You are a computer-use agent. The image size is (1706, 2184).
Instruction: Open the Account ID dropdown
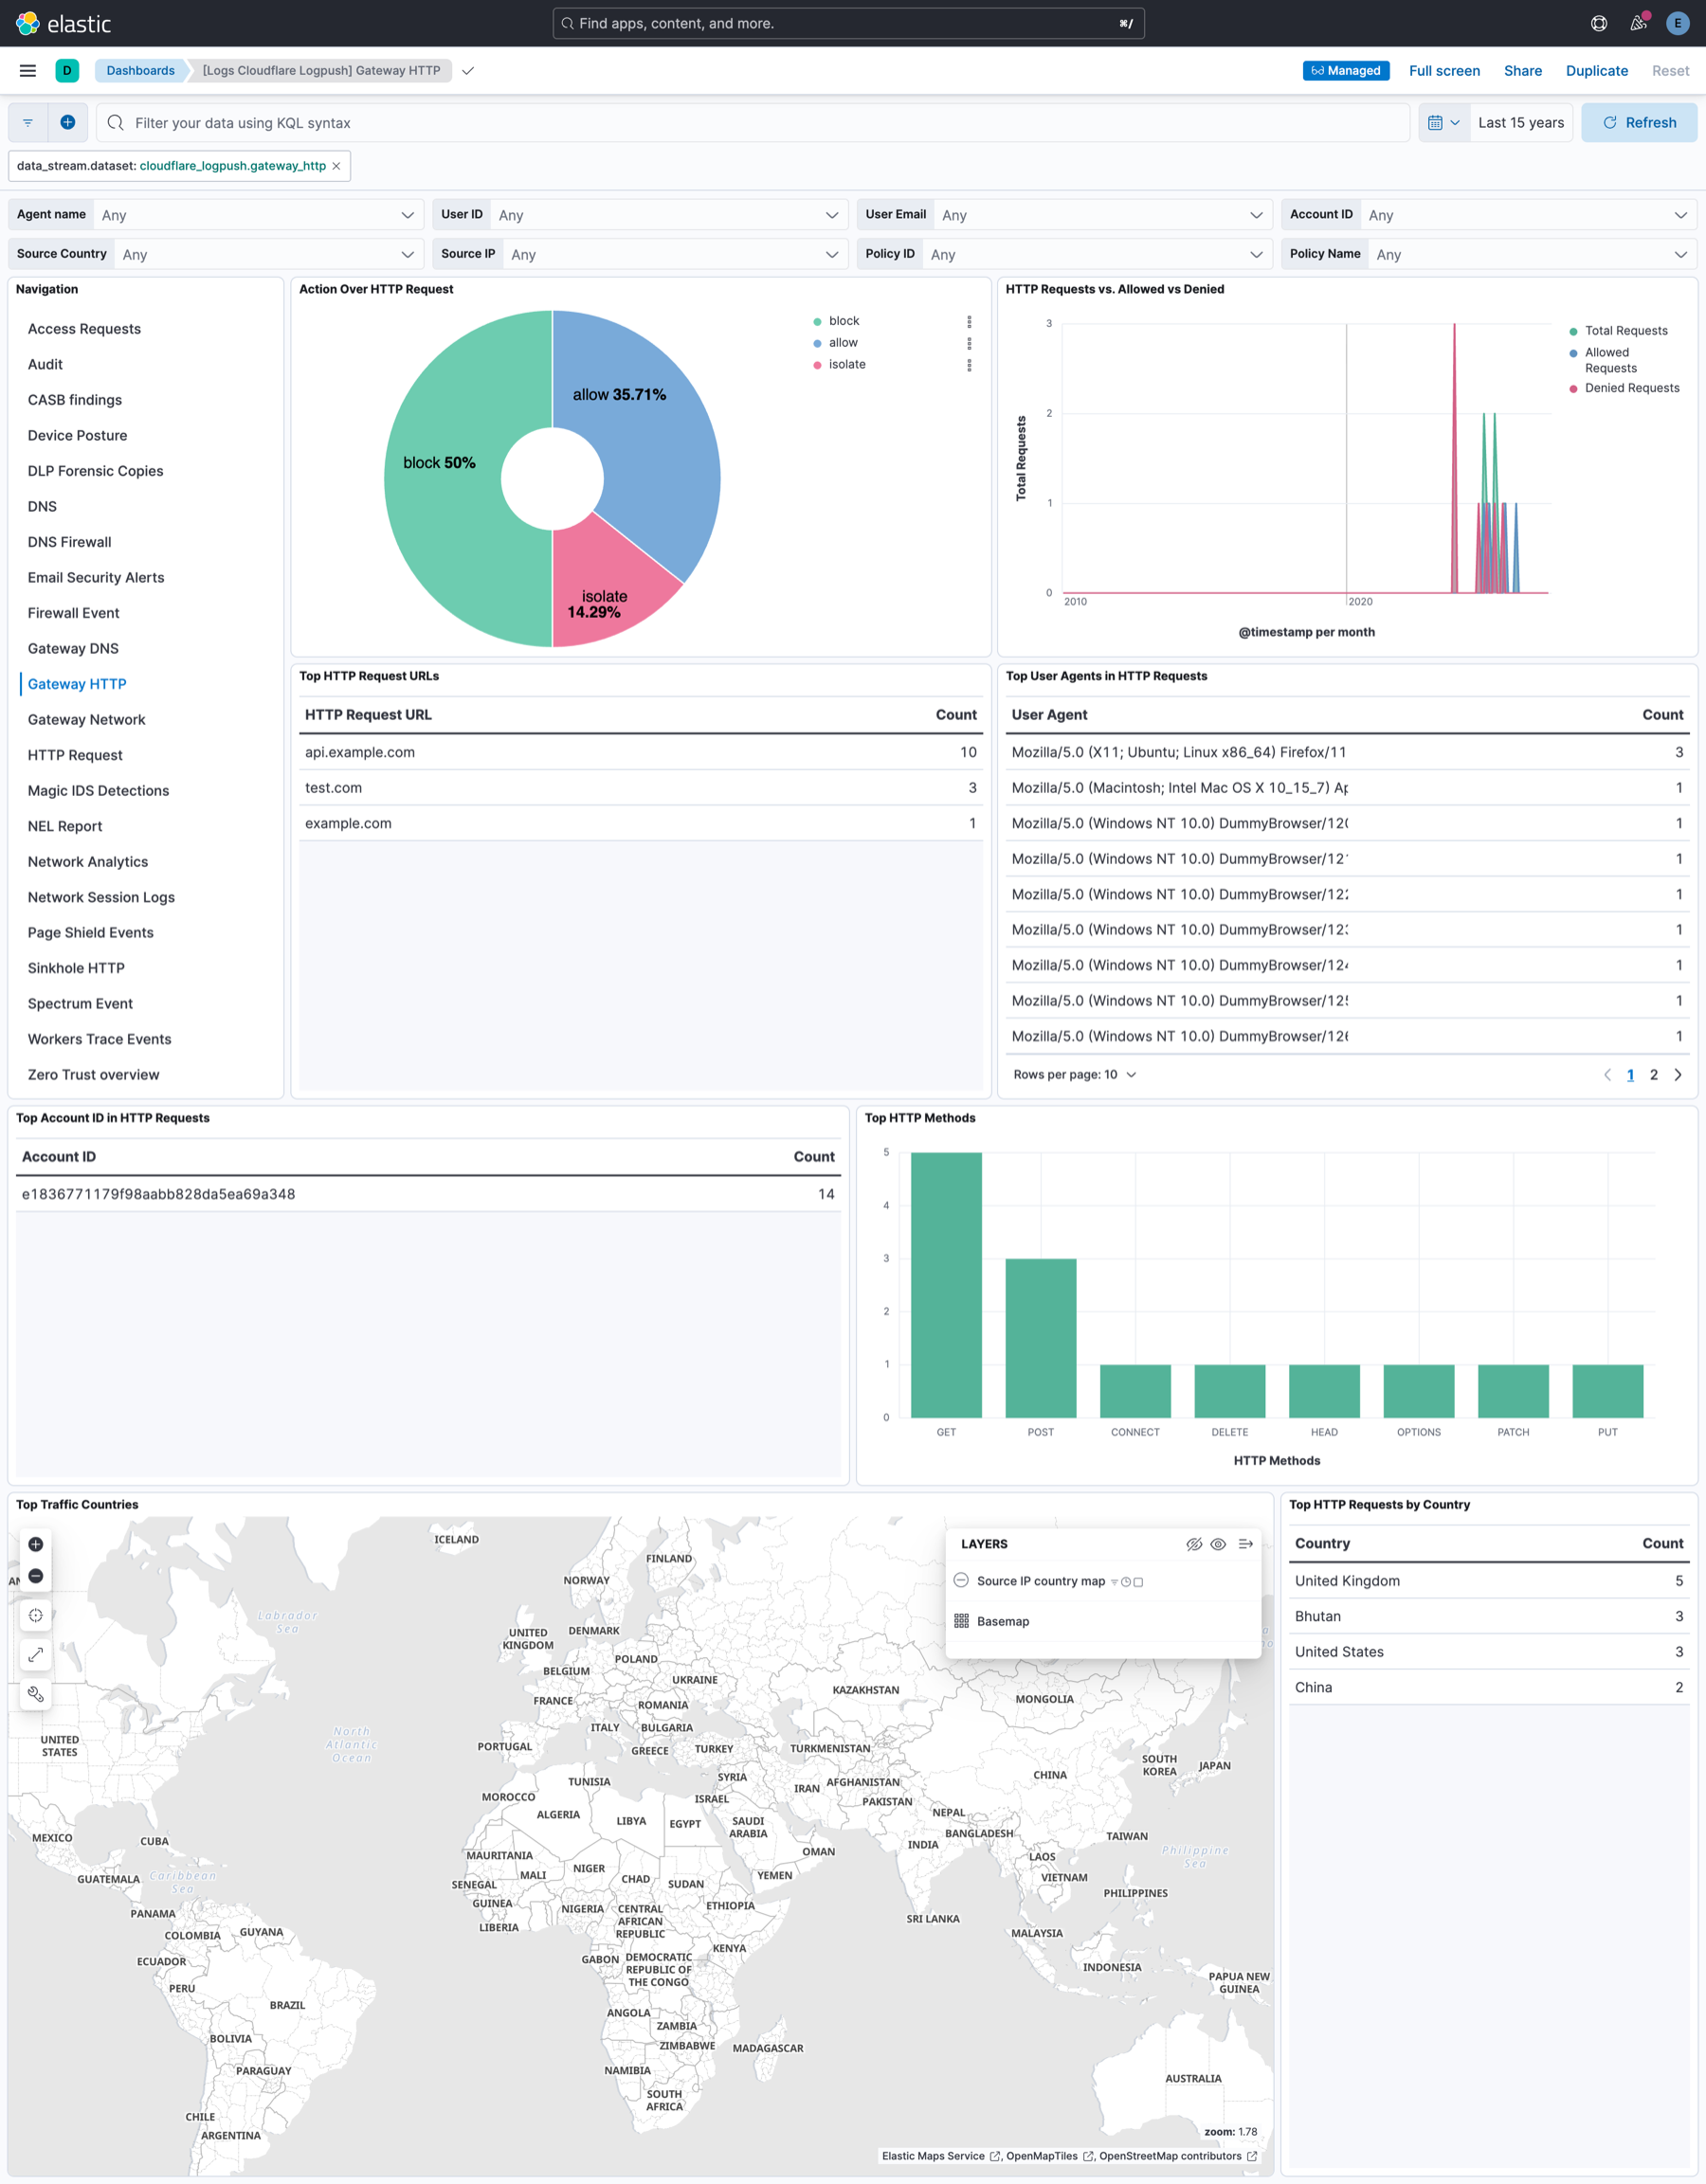point(1528,215)
